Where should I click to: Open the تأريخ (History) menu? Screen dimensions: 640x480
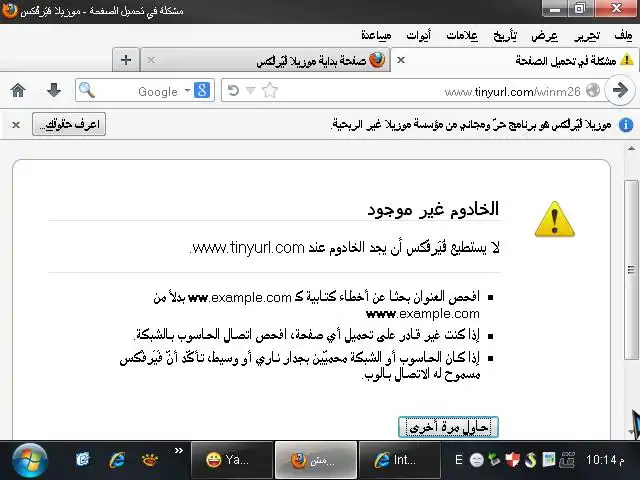pyautogui.click(x=505, y=36)
